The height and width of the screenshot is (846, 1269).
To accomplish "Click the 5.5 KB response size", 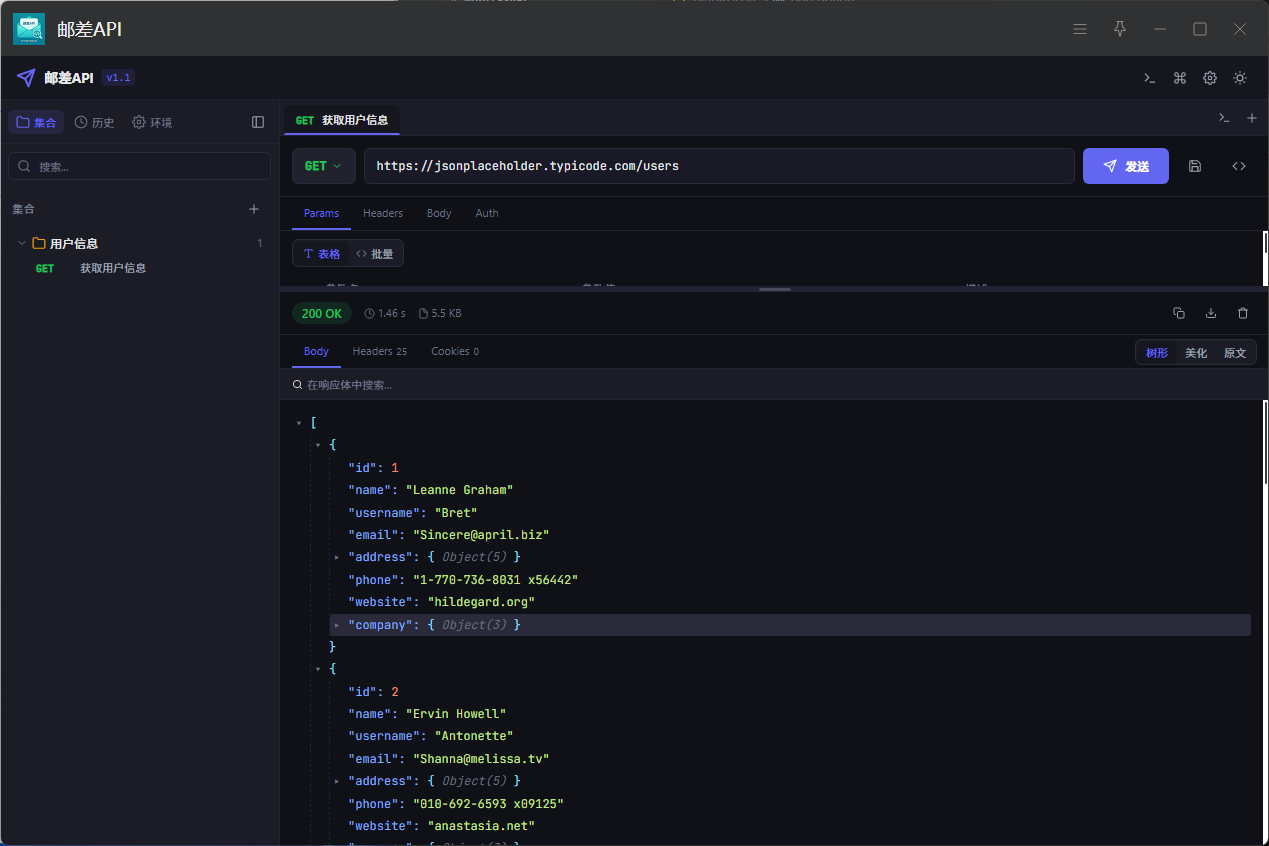I will point(440,313).
